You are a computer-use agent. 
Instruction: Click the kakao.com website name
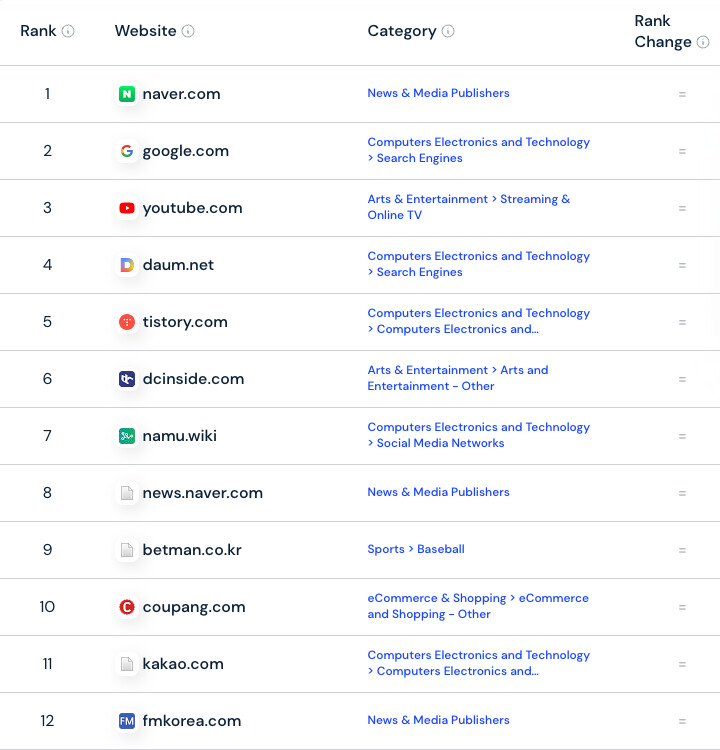(x=183, y=664)
